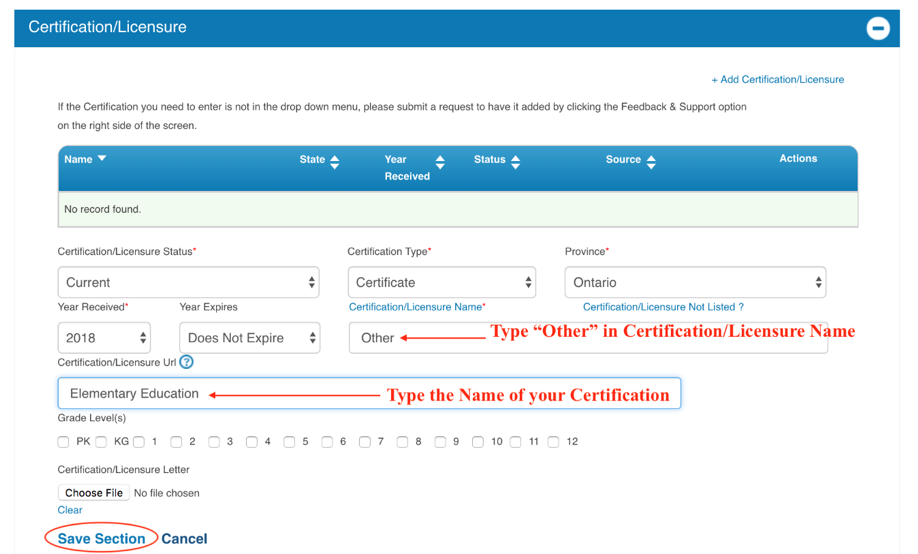Open Certification/Licensure Status dropdown showing Current
Screen dimensions: 918x554
[189, 282]
